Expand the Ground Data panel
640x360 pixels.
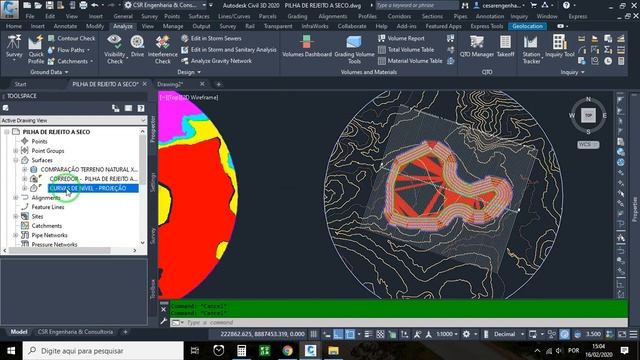(49, 72)
